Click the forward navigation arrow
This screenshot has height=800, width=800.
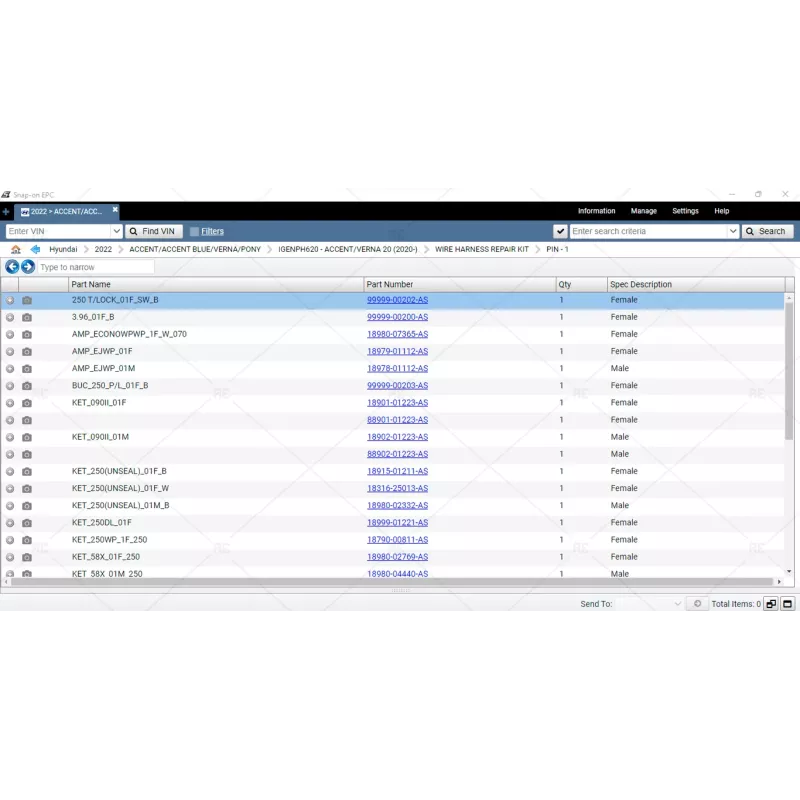[27, 266]
